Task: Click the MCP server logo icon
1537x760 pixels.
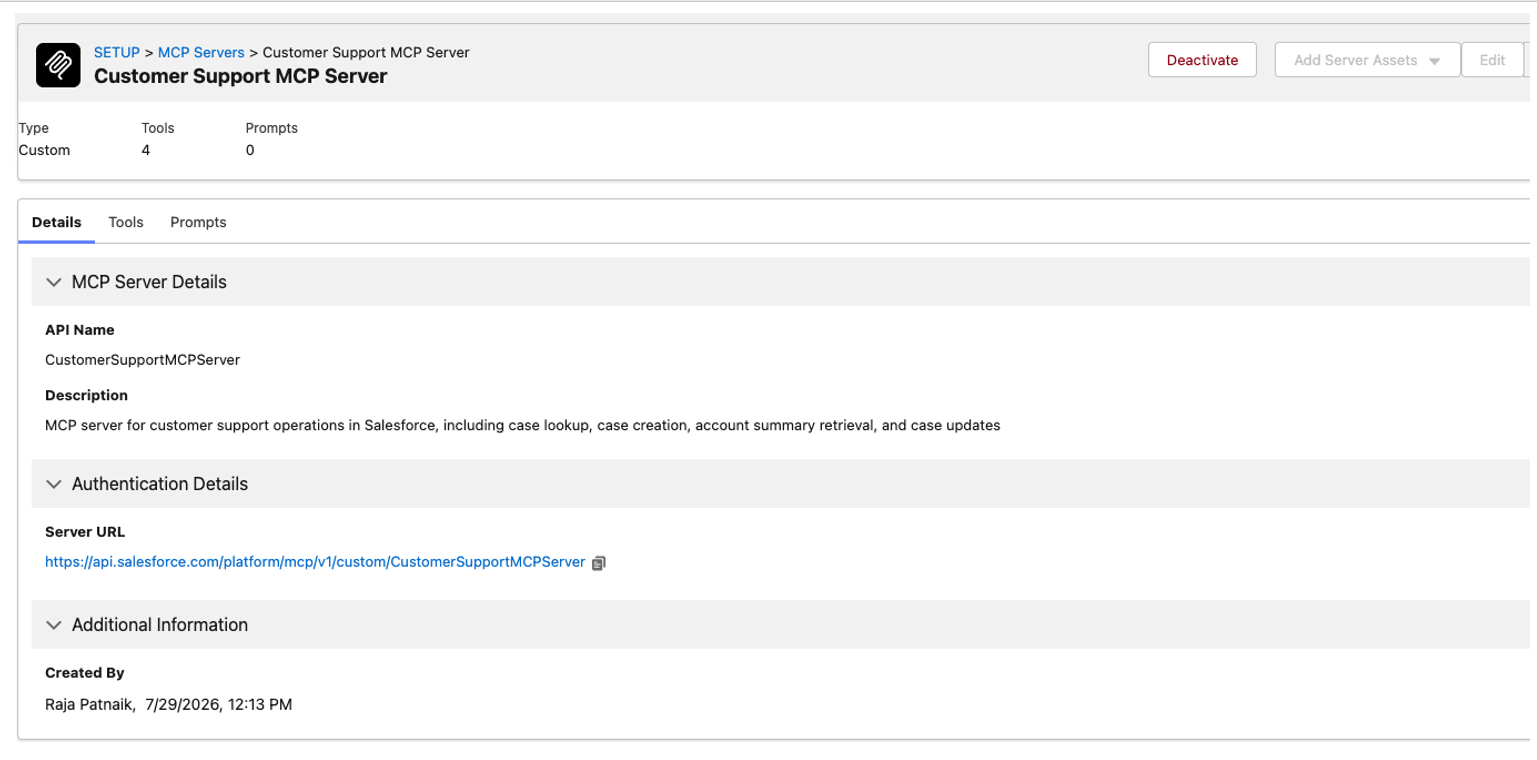Action: 57,64
